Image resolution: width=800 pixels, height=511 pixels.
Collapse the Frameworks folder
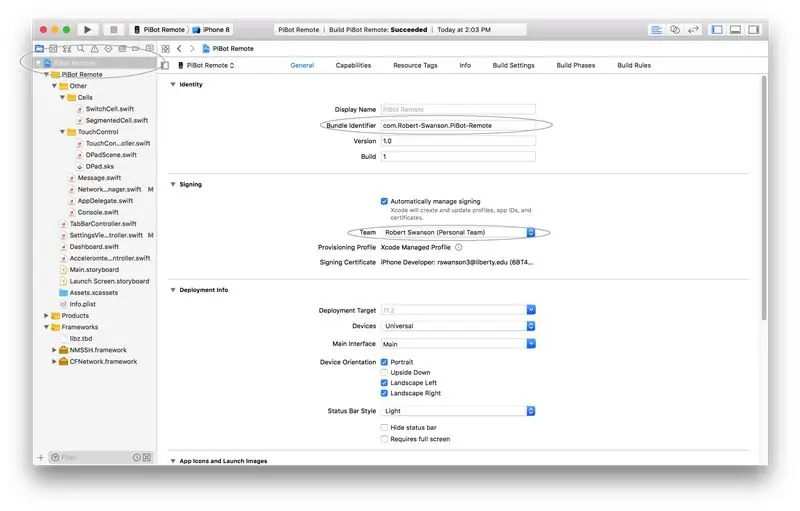pyautogui.click(x=46, y=327)
